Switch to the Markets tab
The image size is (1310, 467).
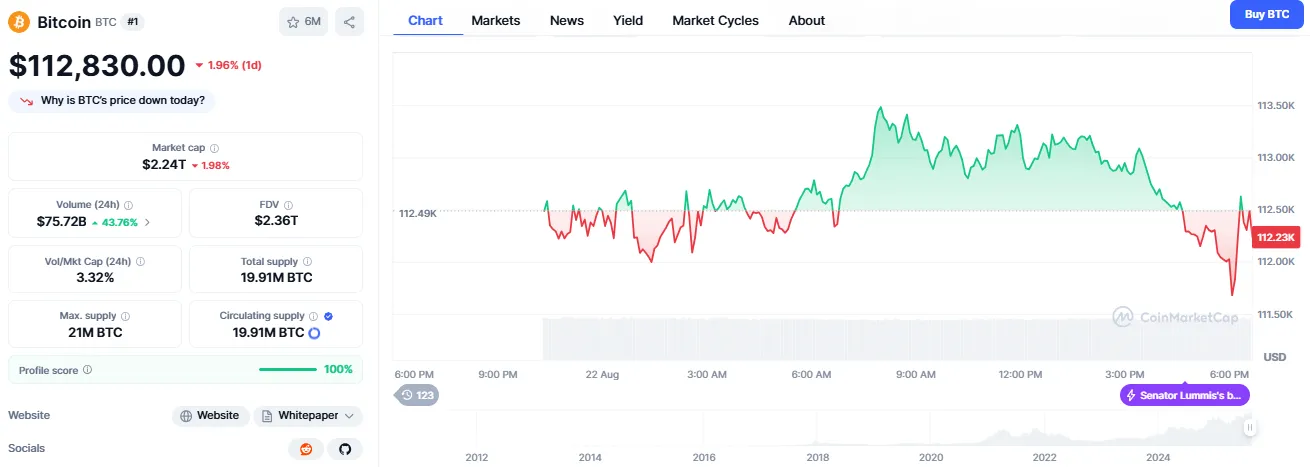(496, 20)
